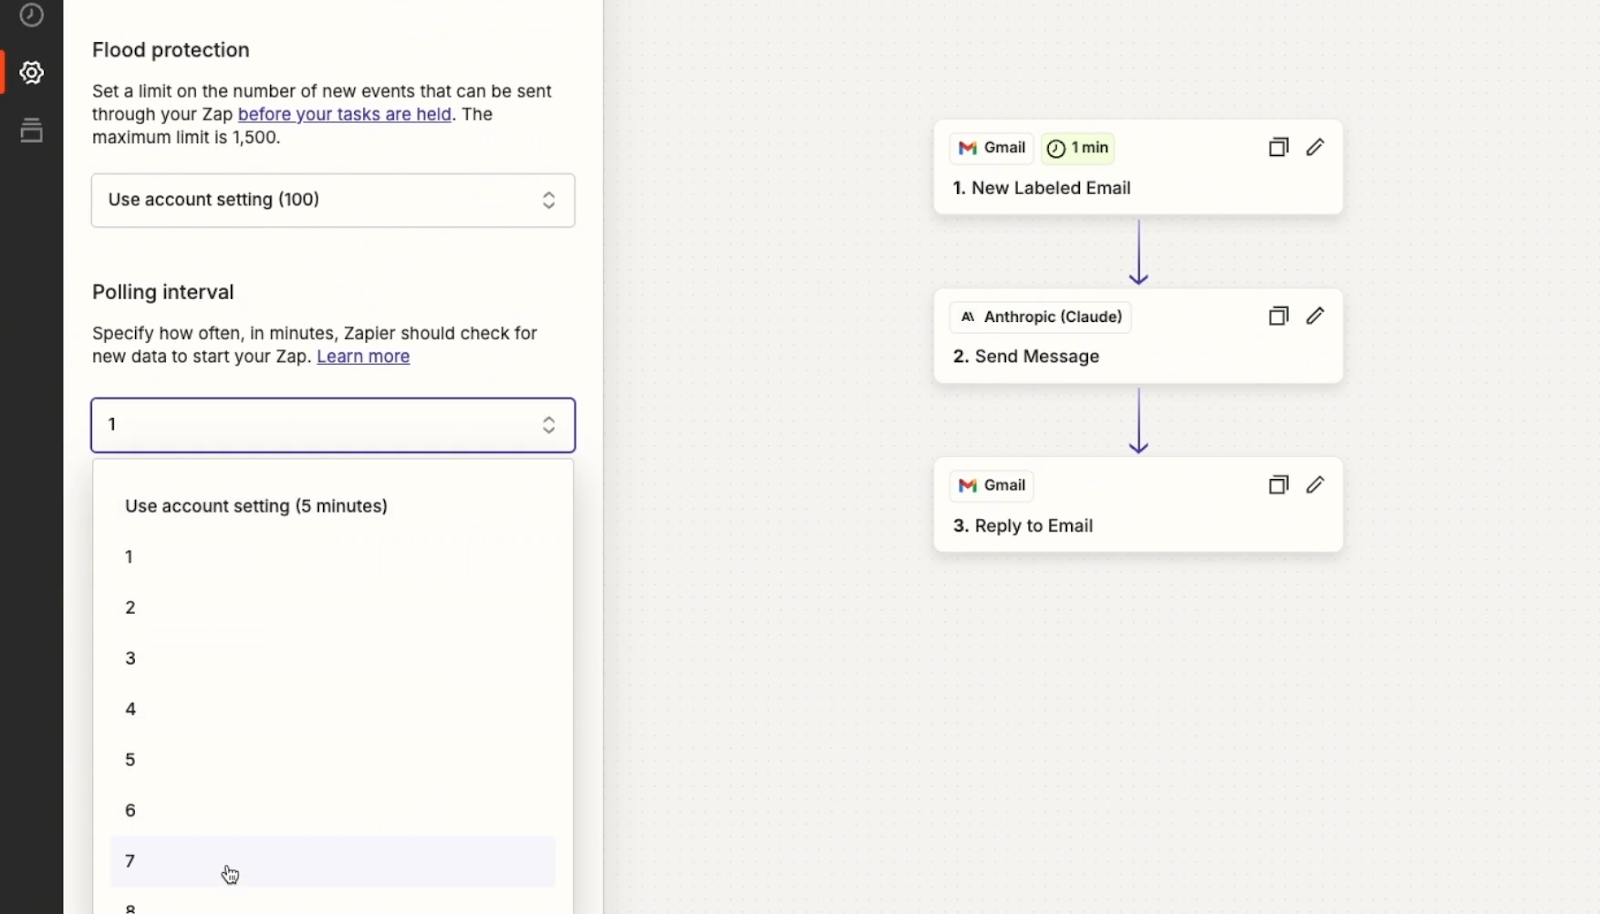Edit the New Labeled Email step
Screen dimensions: 1600x914
pyautogui.click(x=1315, y=147)
